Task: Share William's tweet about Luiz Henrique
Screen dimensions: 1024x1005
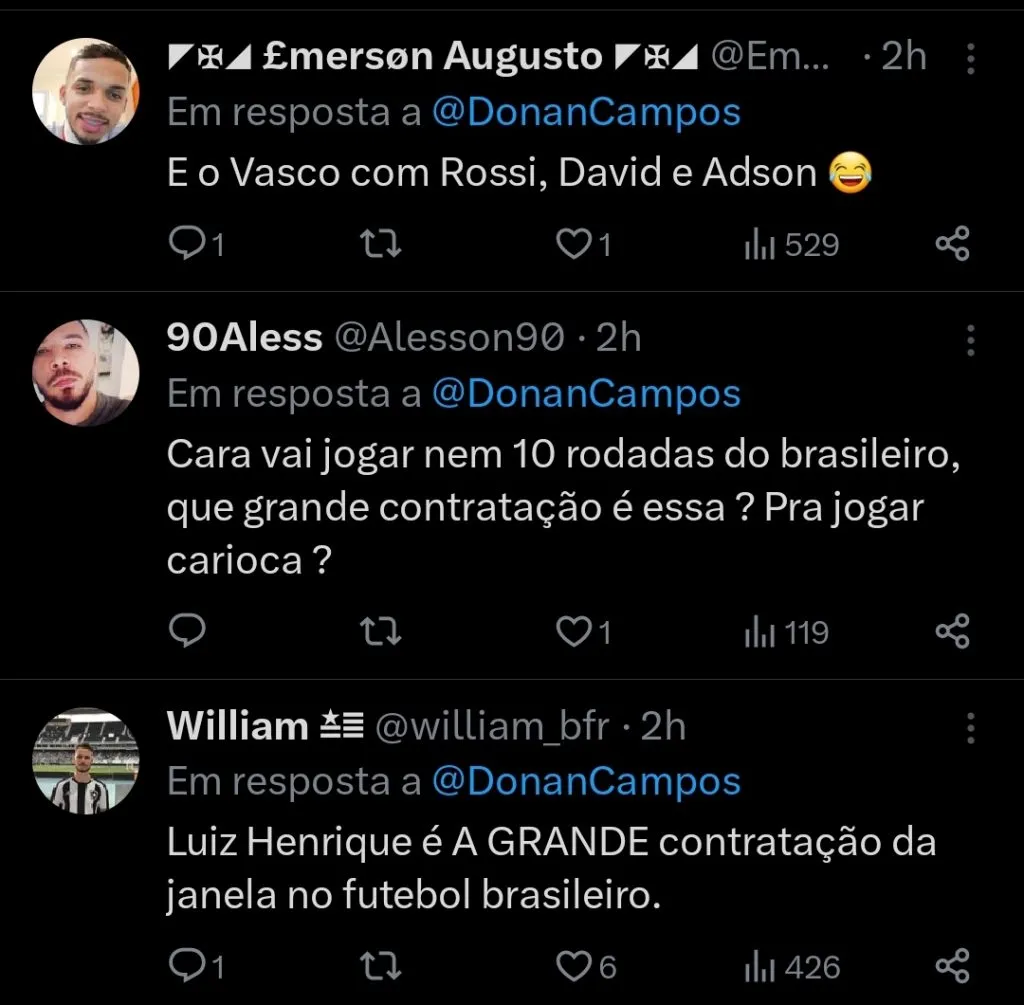Action: (953, 966)
